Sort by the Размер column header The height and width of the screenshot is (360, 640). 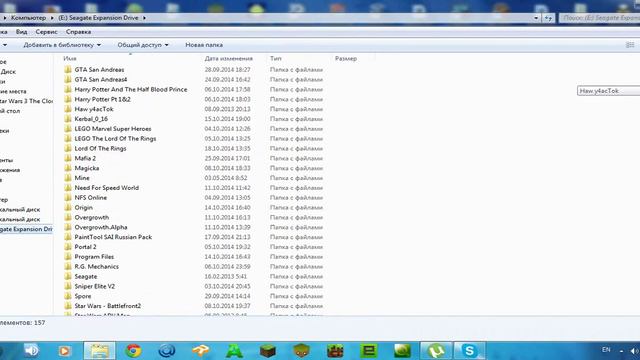pos(346,58)
